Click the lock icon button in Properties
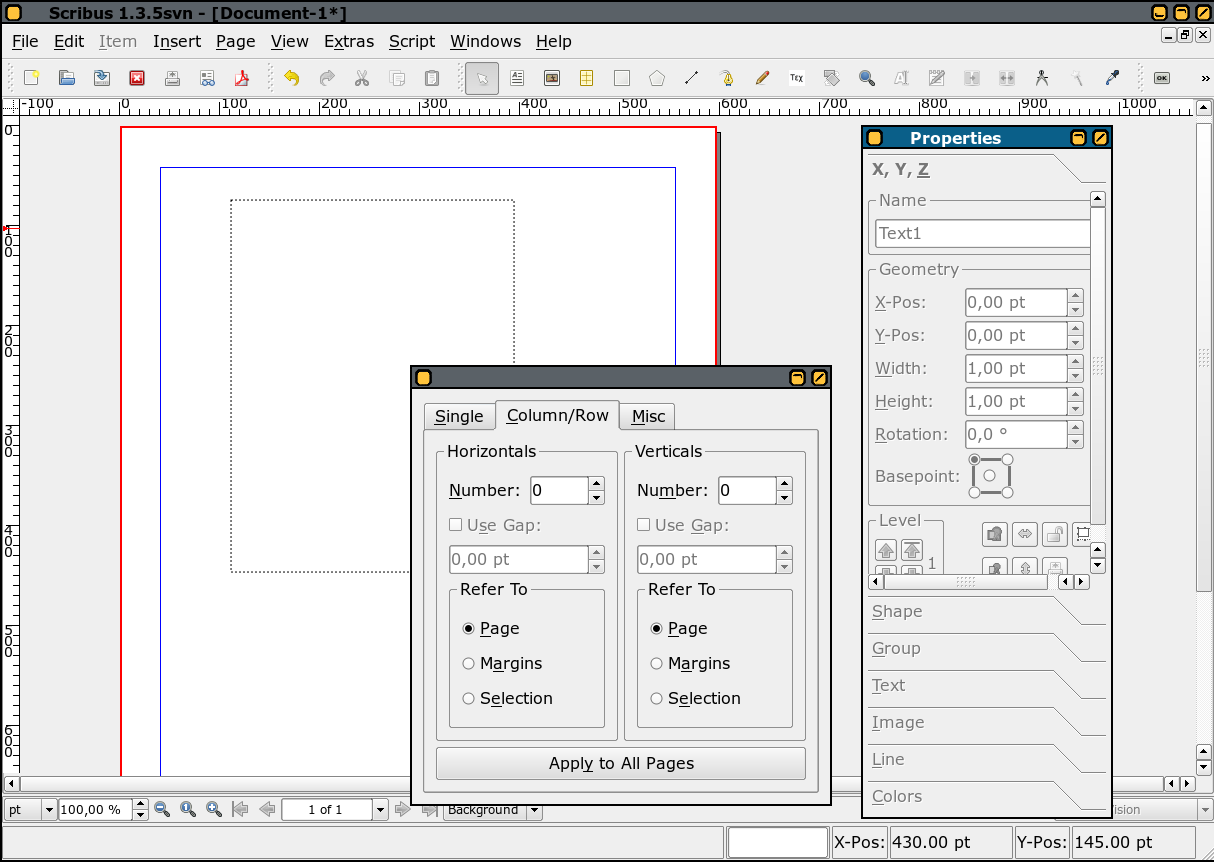The height and width of the screenshot is (862, 1214). (x=1054, y=534)
